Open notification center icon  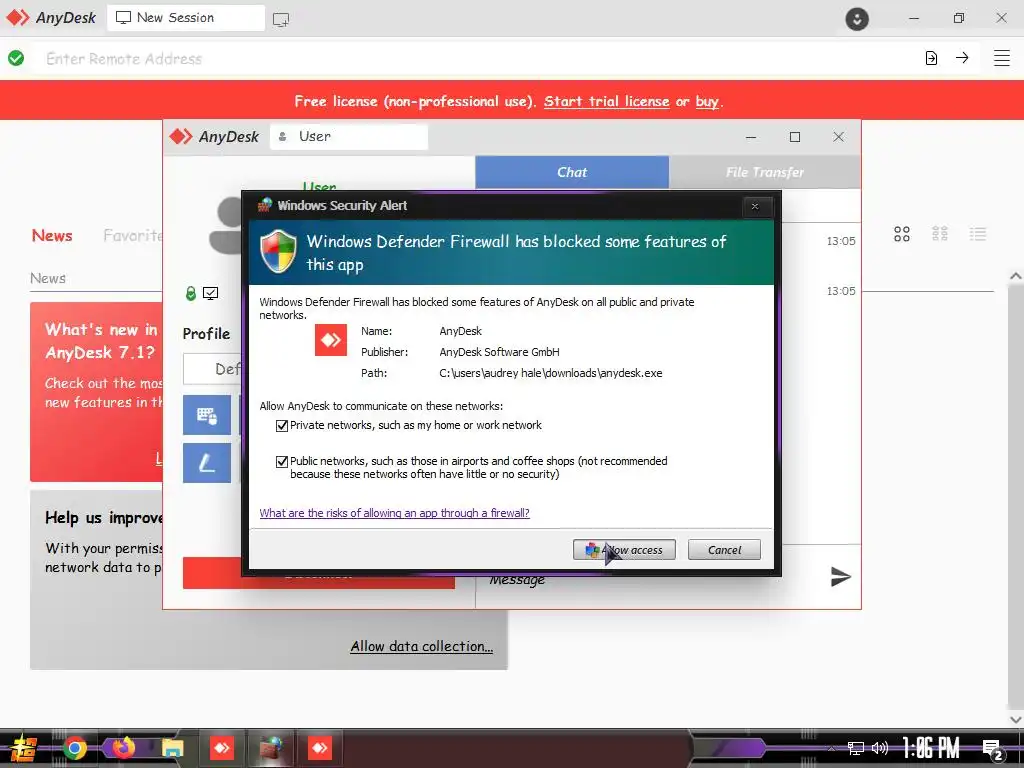(993, 750)
